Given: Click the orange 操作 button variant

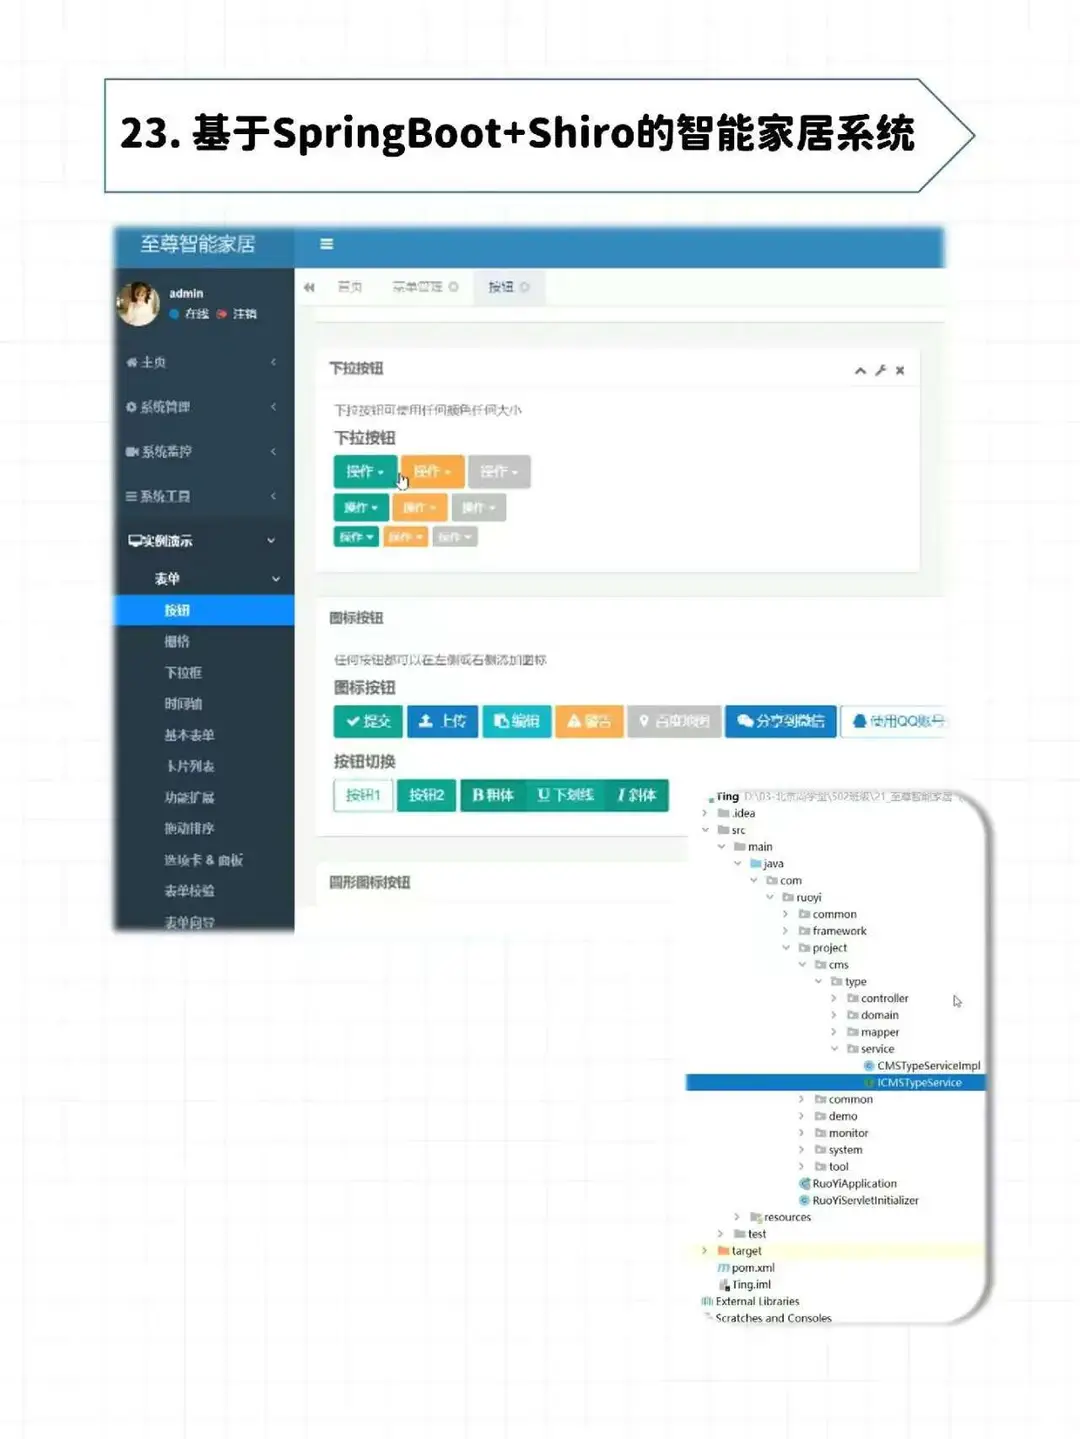Looking at the screenshot, I should [430, 471].
